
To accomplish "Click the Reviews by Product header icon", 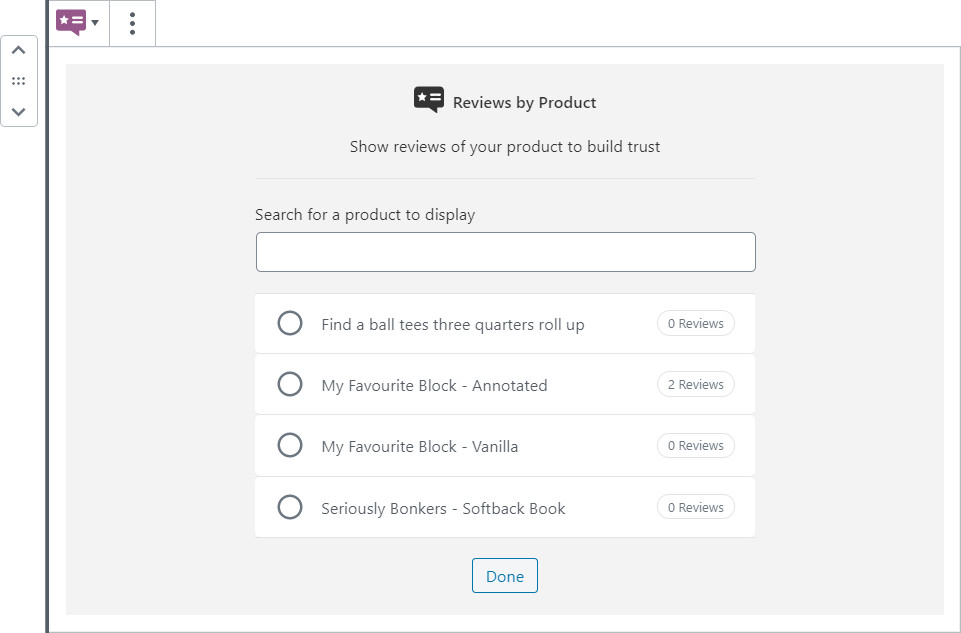I will pyautogui.click(x=428, y=100).
